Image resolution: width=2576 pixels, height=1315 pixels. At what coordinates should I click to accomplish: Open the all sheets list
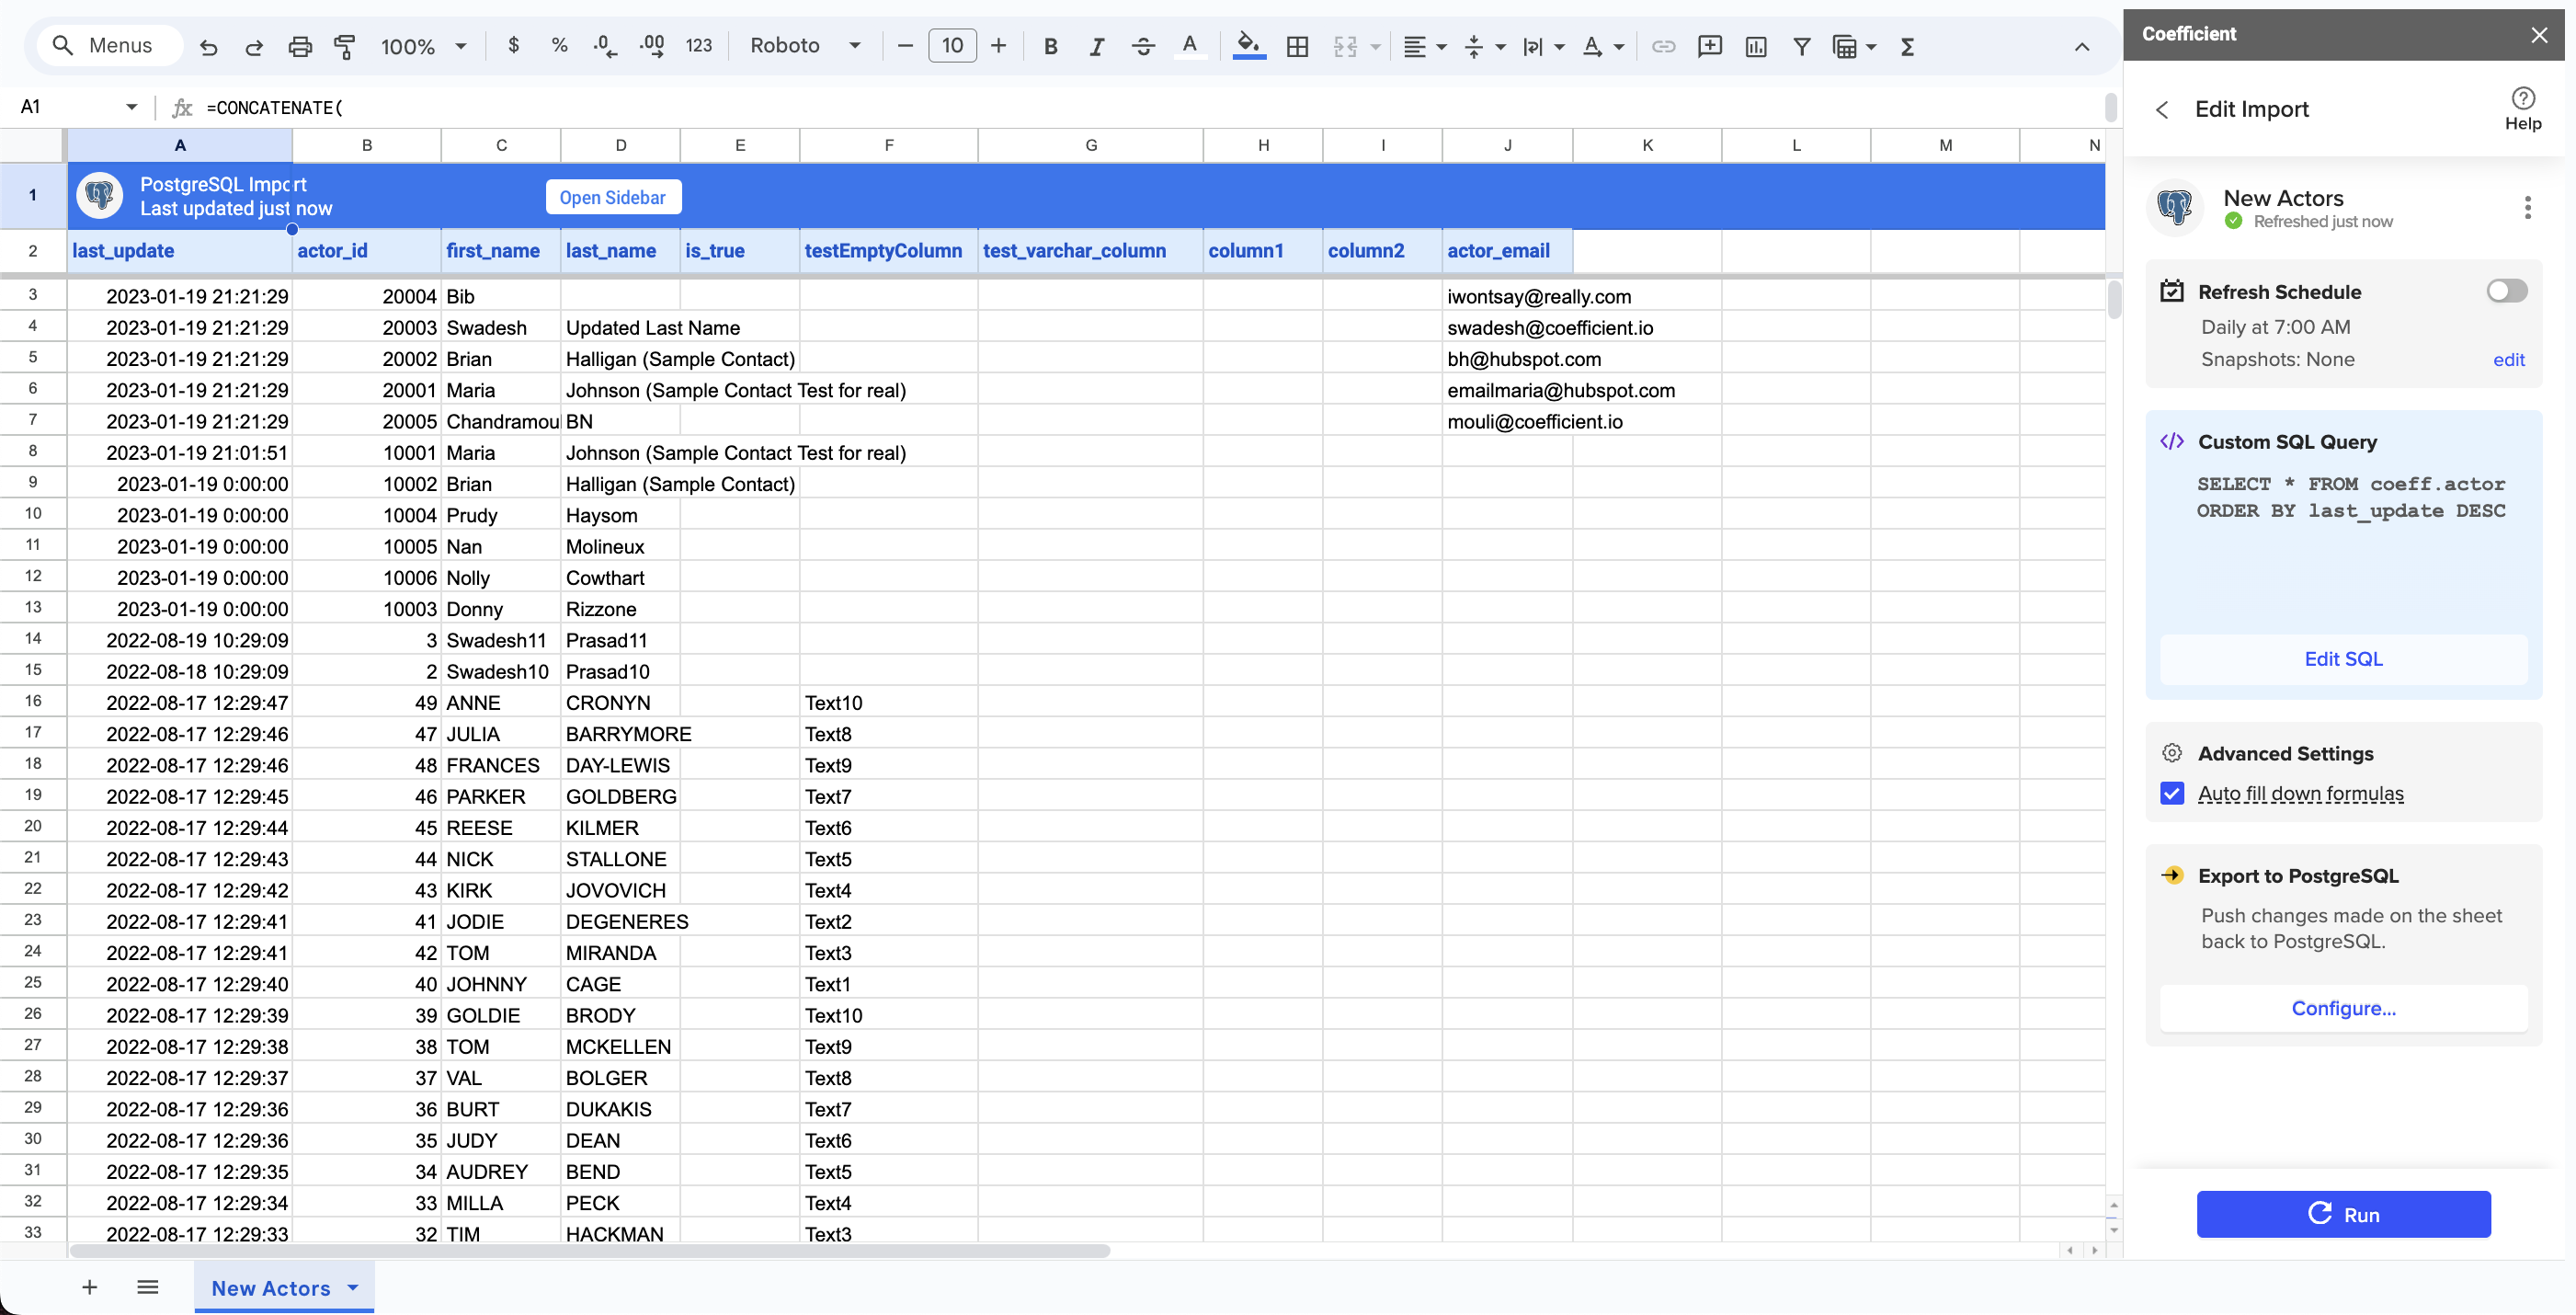[x=147, y=1287]
